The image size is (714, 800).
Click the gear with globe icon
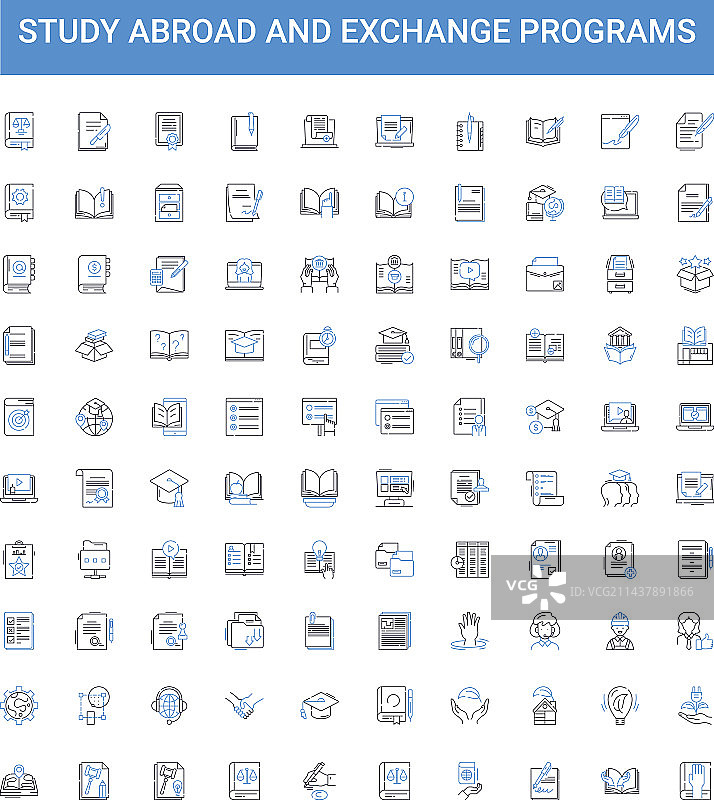(x=19, y=704)
